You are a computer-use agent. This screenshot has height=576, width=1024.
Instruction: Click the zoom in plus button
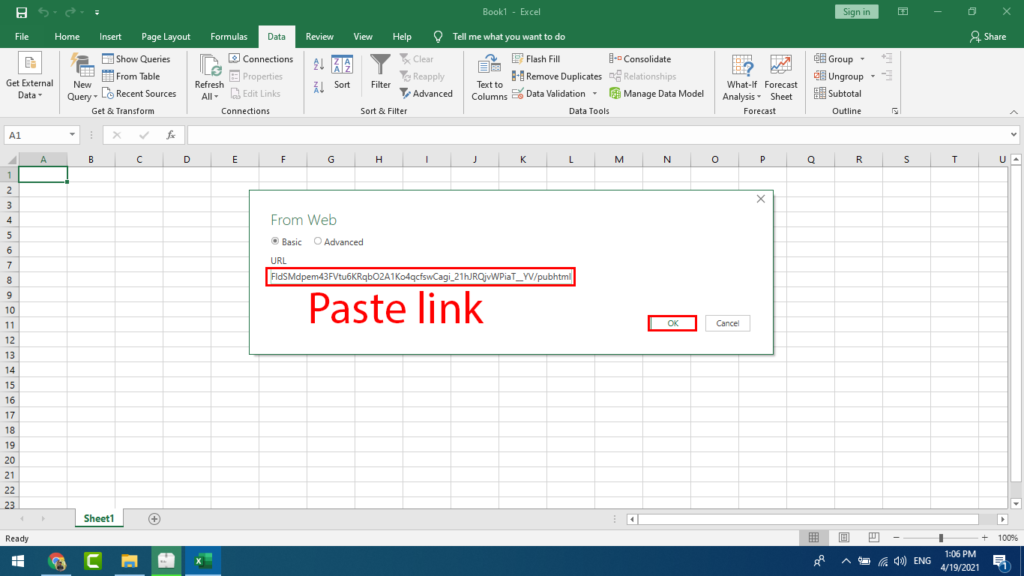click(985, 537)
